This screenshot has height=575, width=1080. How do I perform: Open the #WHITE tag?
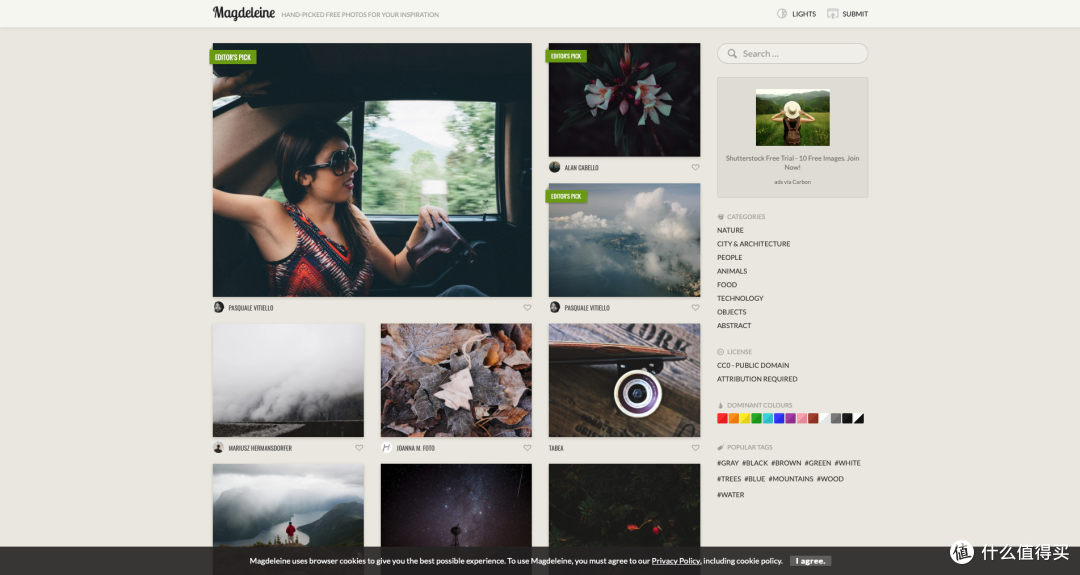[x=847, y=463]
